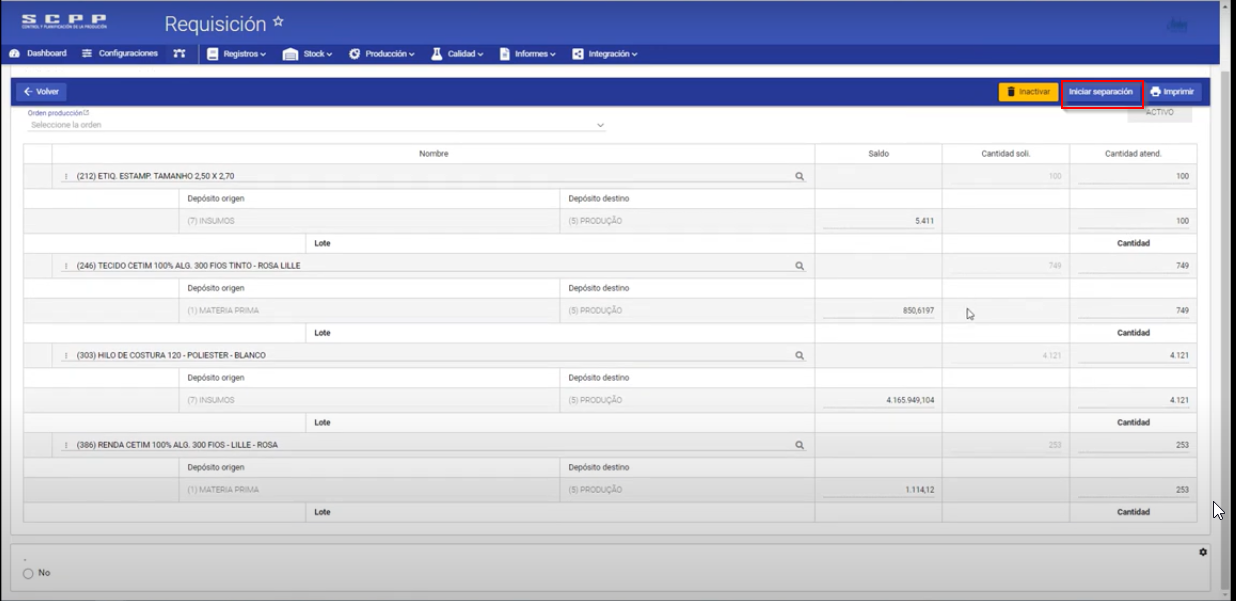
Task: Click the Registros icon in the nav bar
Action: click(213, 54)
